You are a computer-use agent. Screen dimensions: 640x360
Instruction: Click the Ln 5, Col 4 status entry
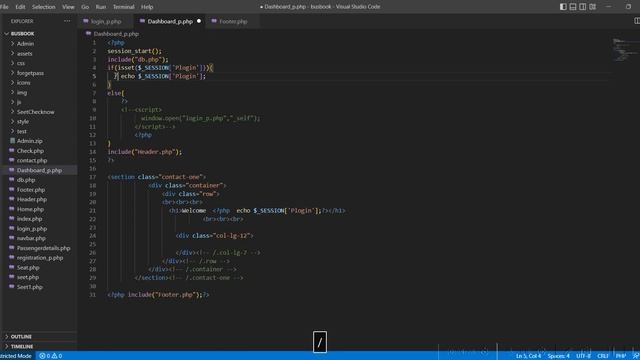(528, 356)
